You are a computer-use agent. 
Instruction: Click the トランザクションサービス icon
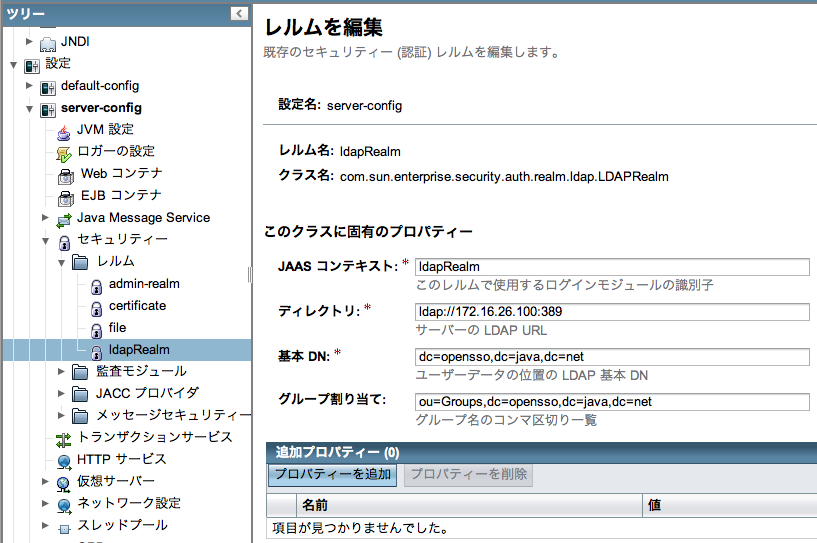[64, 438]
